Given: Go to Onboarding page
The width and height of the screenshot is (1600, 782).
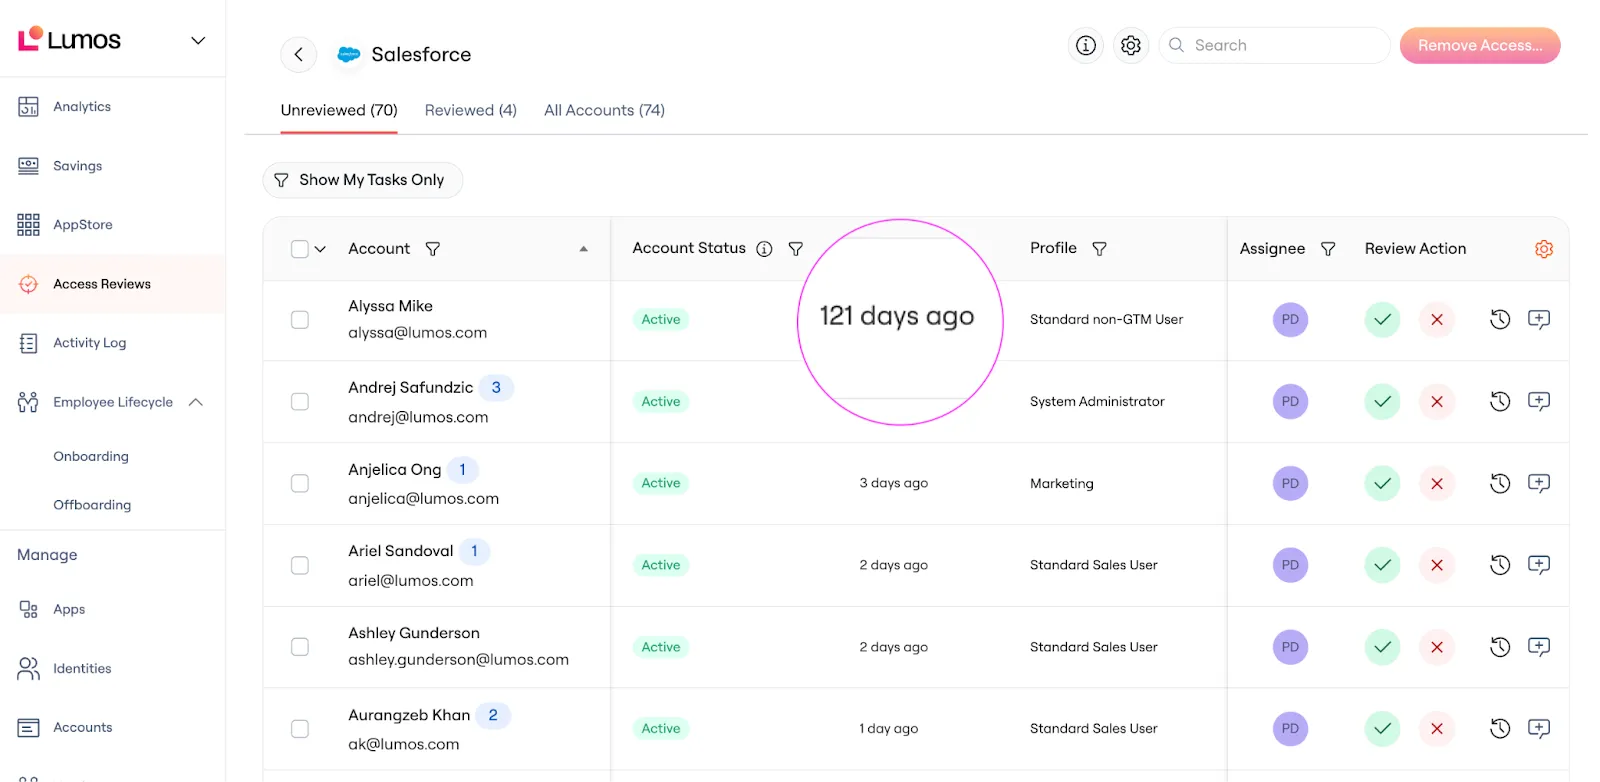Looking at the screenshot, I should [91, 457].
